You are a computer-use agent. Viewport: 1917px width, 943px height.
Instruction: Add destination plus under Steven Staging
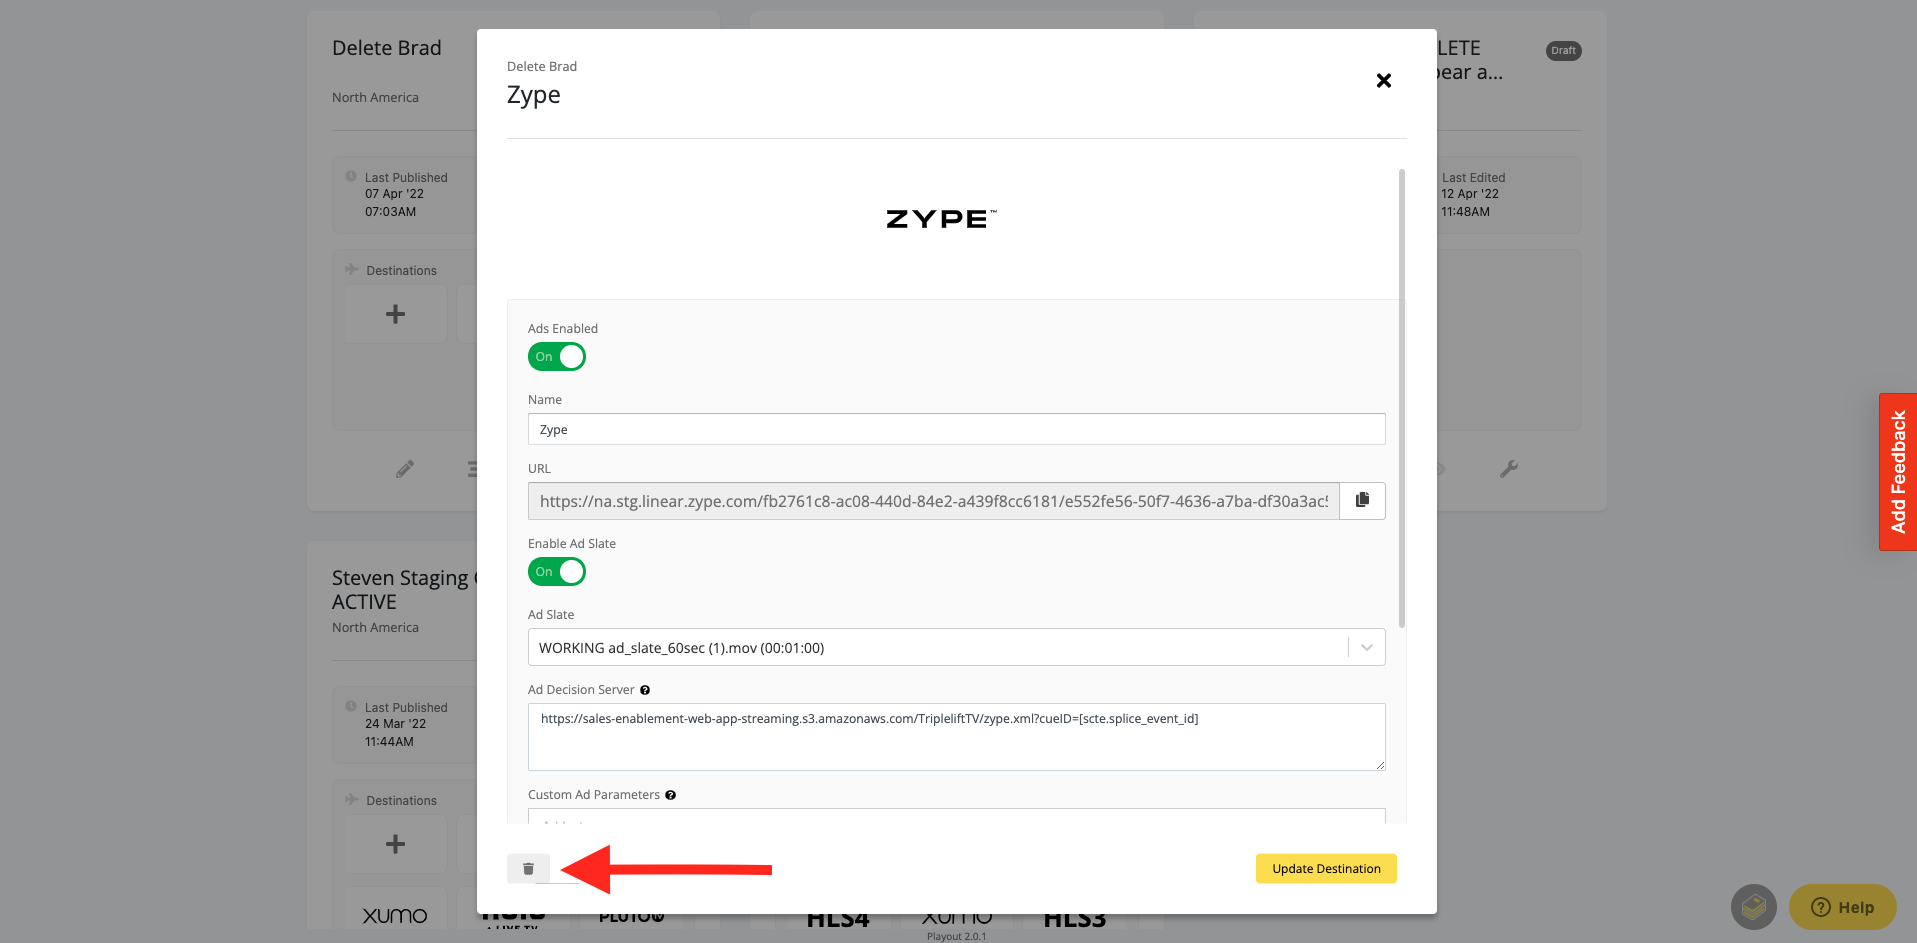pos(396,844)
